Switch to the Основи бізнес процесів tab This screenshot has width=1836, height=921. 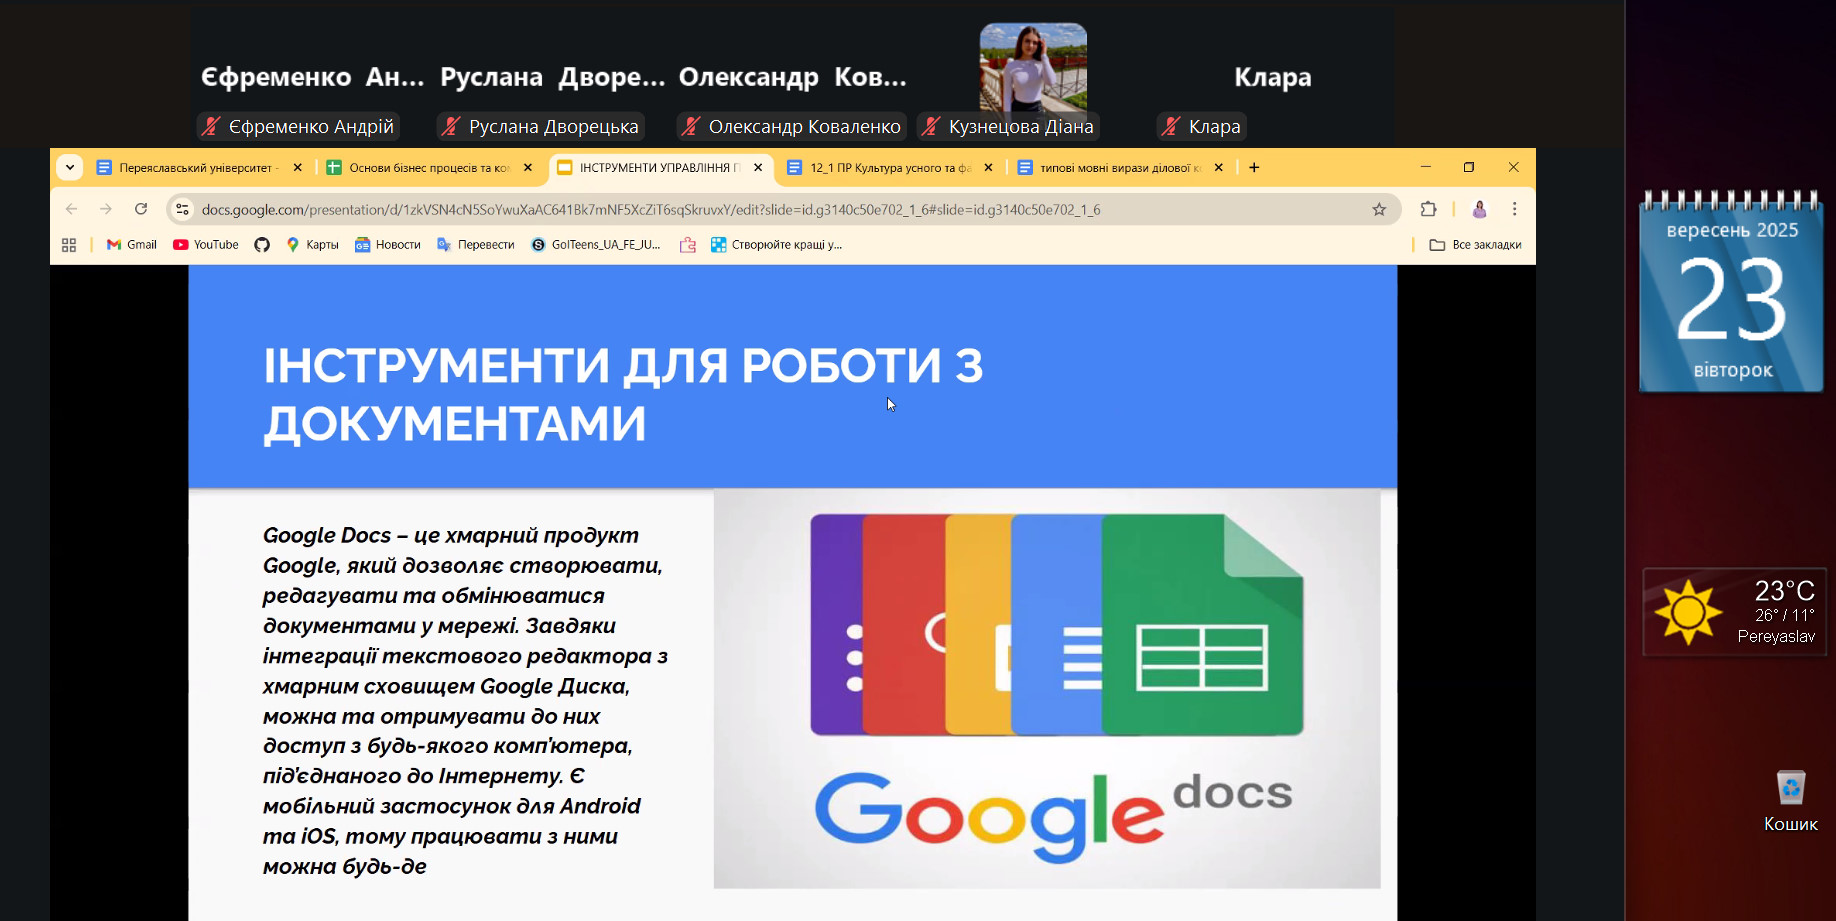pyautogui.click(x=420, y=168)
